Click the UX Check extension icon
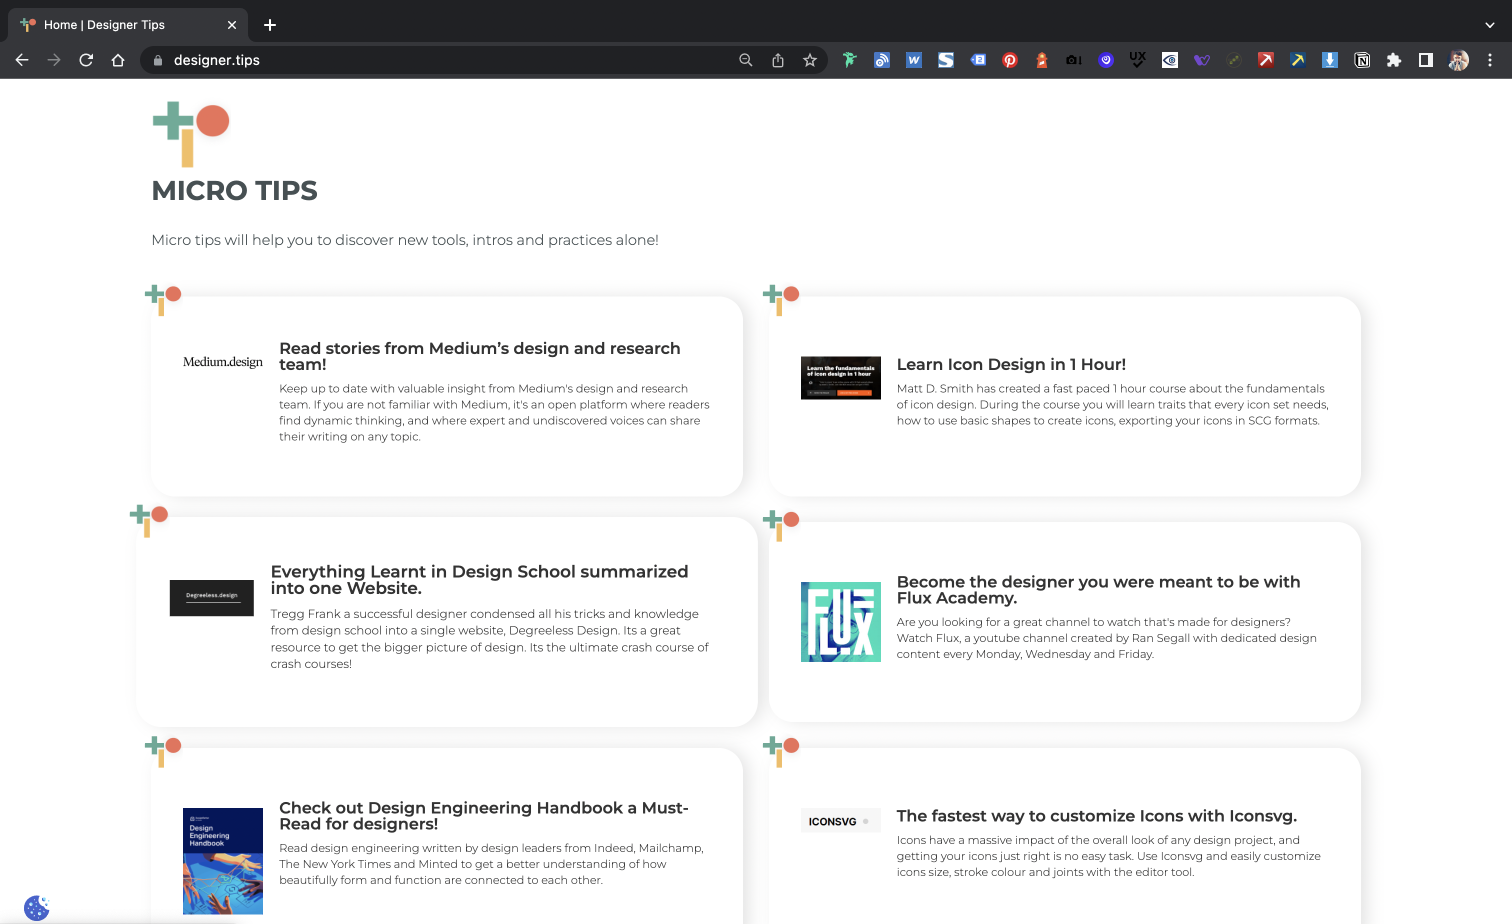 (1137, 60)
